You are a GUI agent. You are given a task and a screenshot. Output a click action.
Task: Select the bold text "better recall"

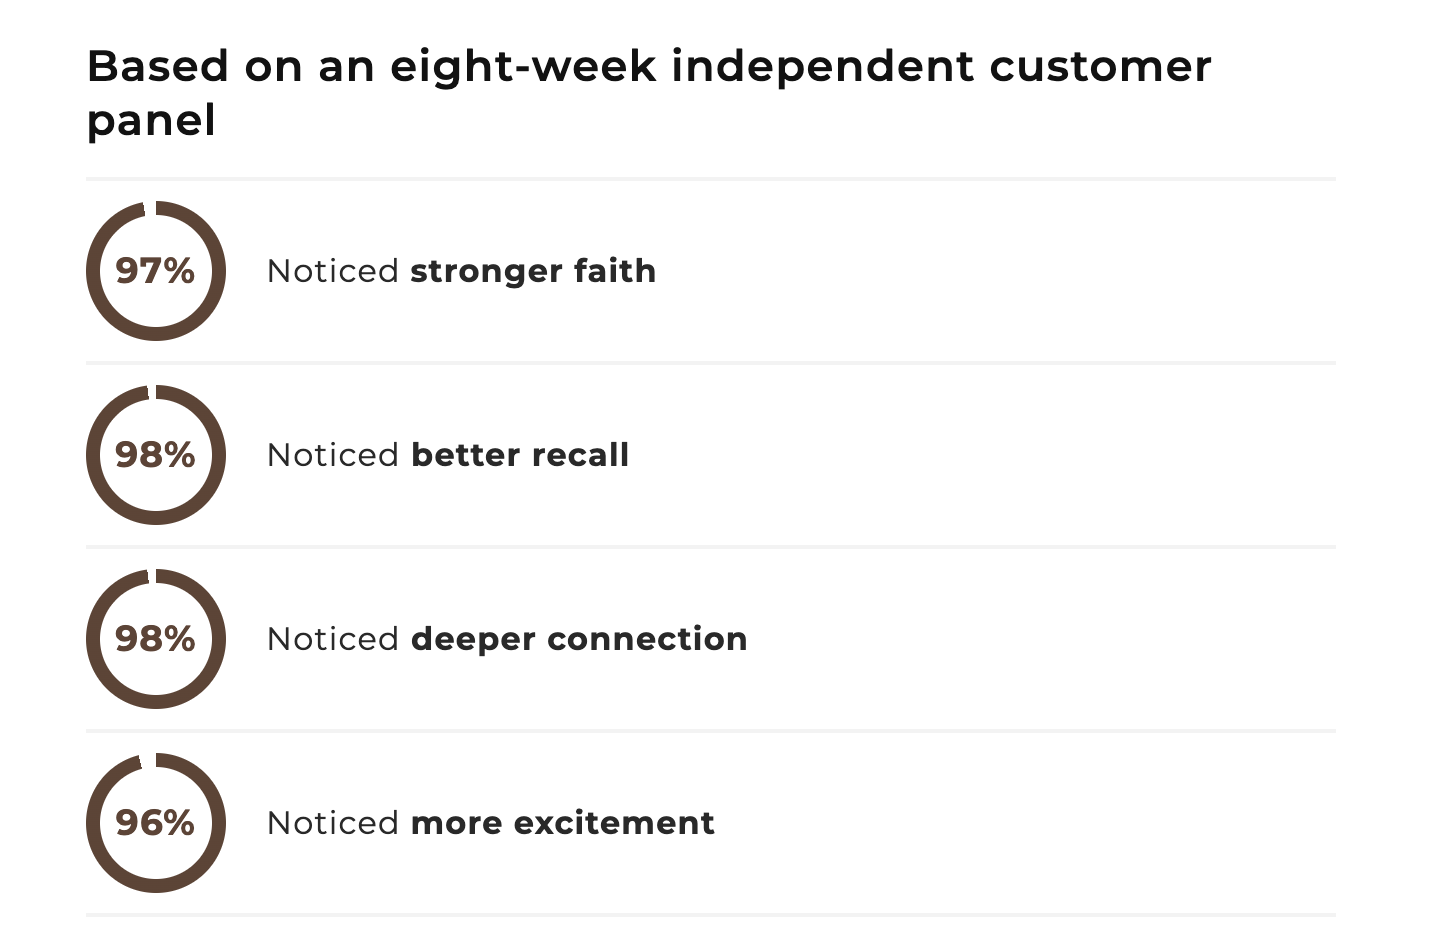coord(520,455)
